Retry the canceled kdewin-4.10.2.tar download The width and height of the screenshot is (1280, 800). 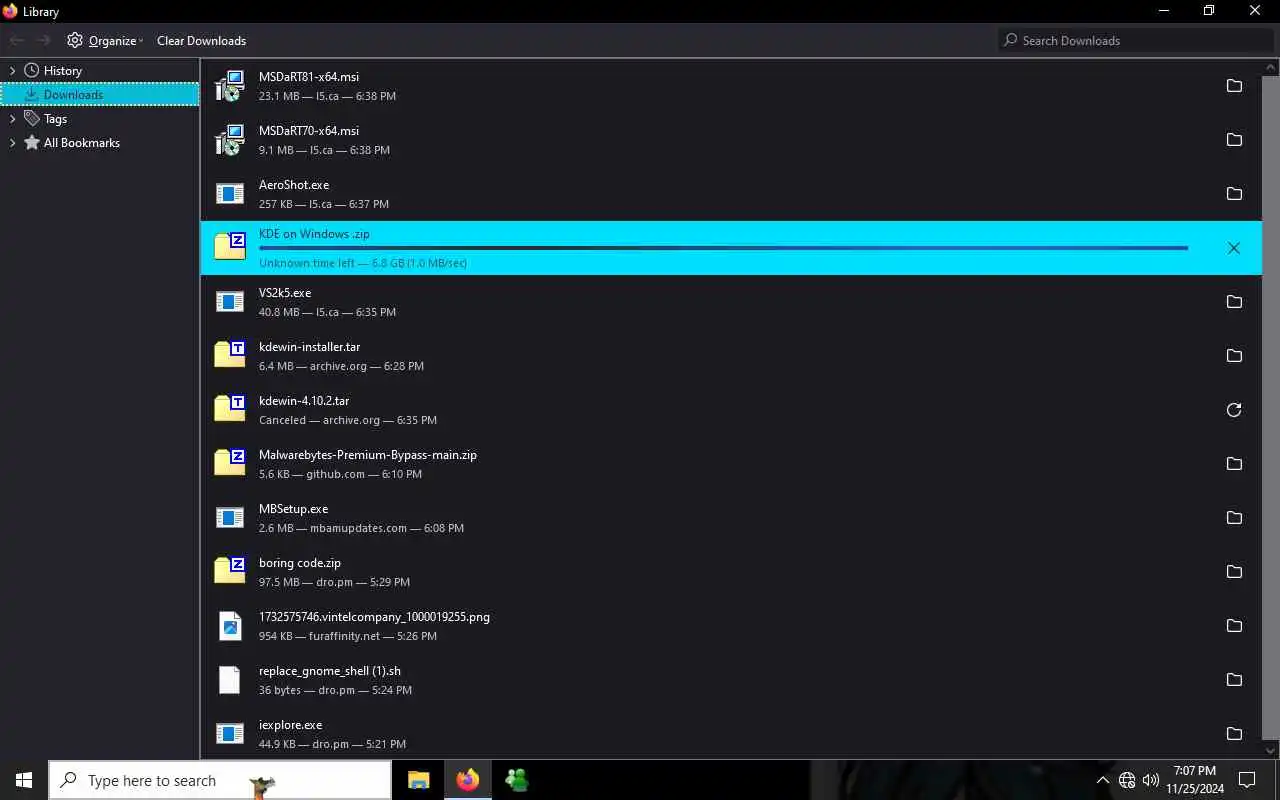tap(1234, 410)
